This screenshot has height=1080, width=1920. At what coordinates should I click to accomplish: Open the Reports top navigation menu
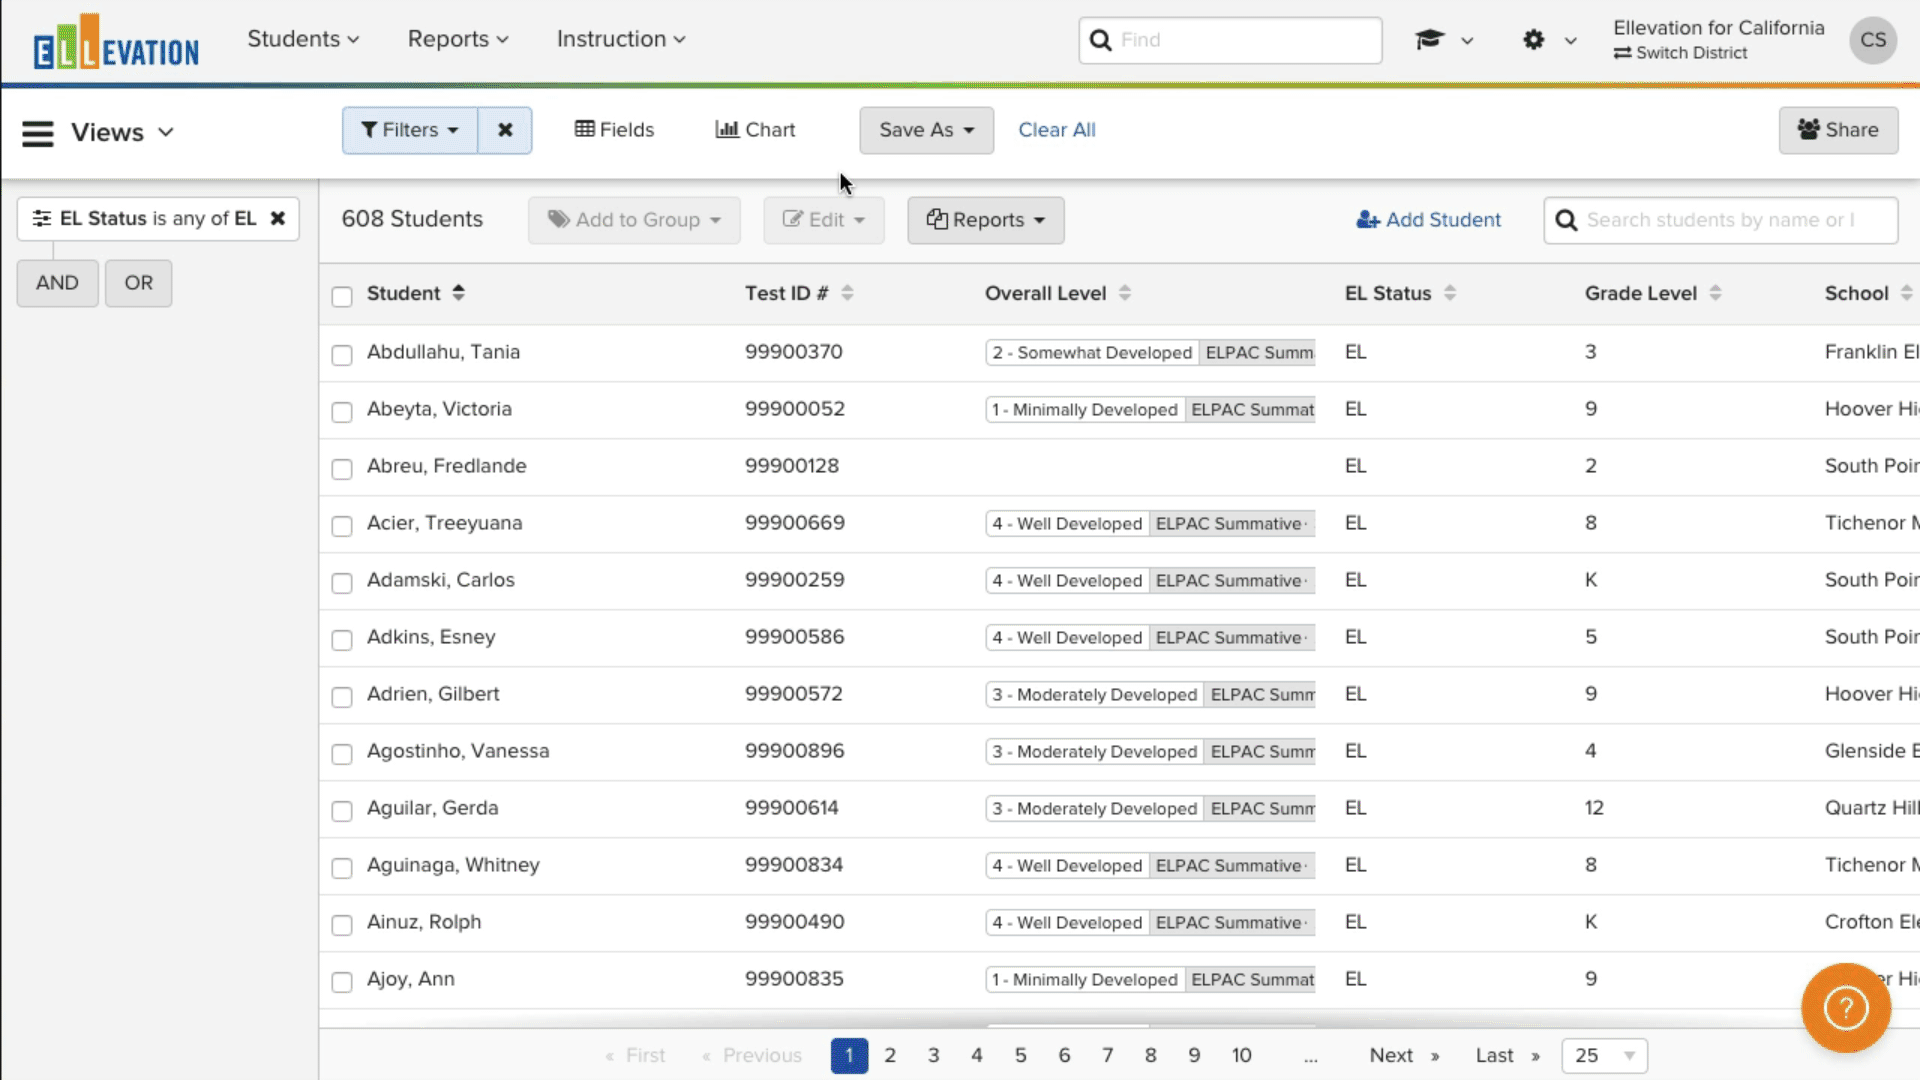[458, 39]
